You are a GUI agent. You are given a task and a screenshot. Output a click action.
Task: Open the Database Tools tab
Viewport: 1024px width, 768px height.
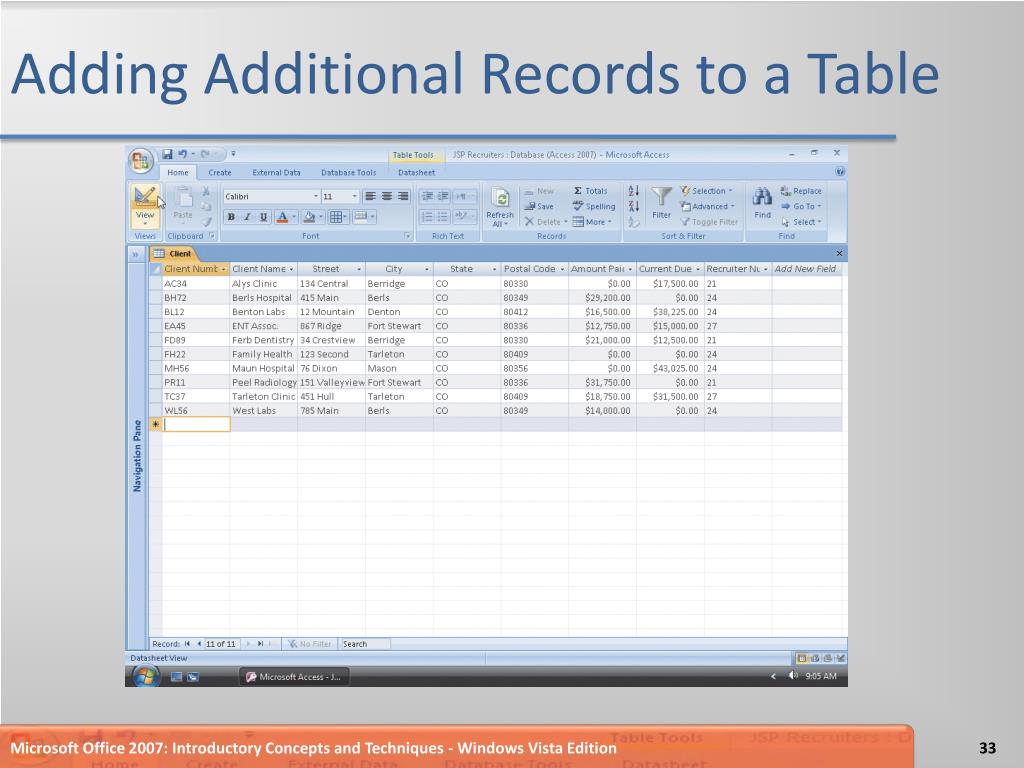[348, 172]
